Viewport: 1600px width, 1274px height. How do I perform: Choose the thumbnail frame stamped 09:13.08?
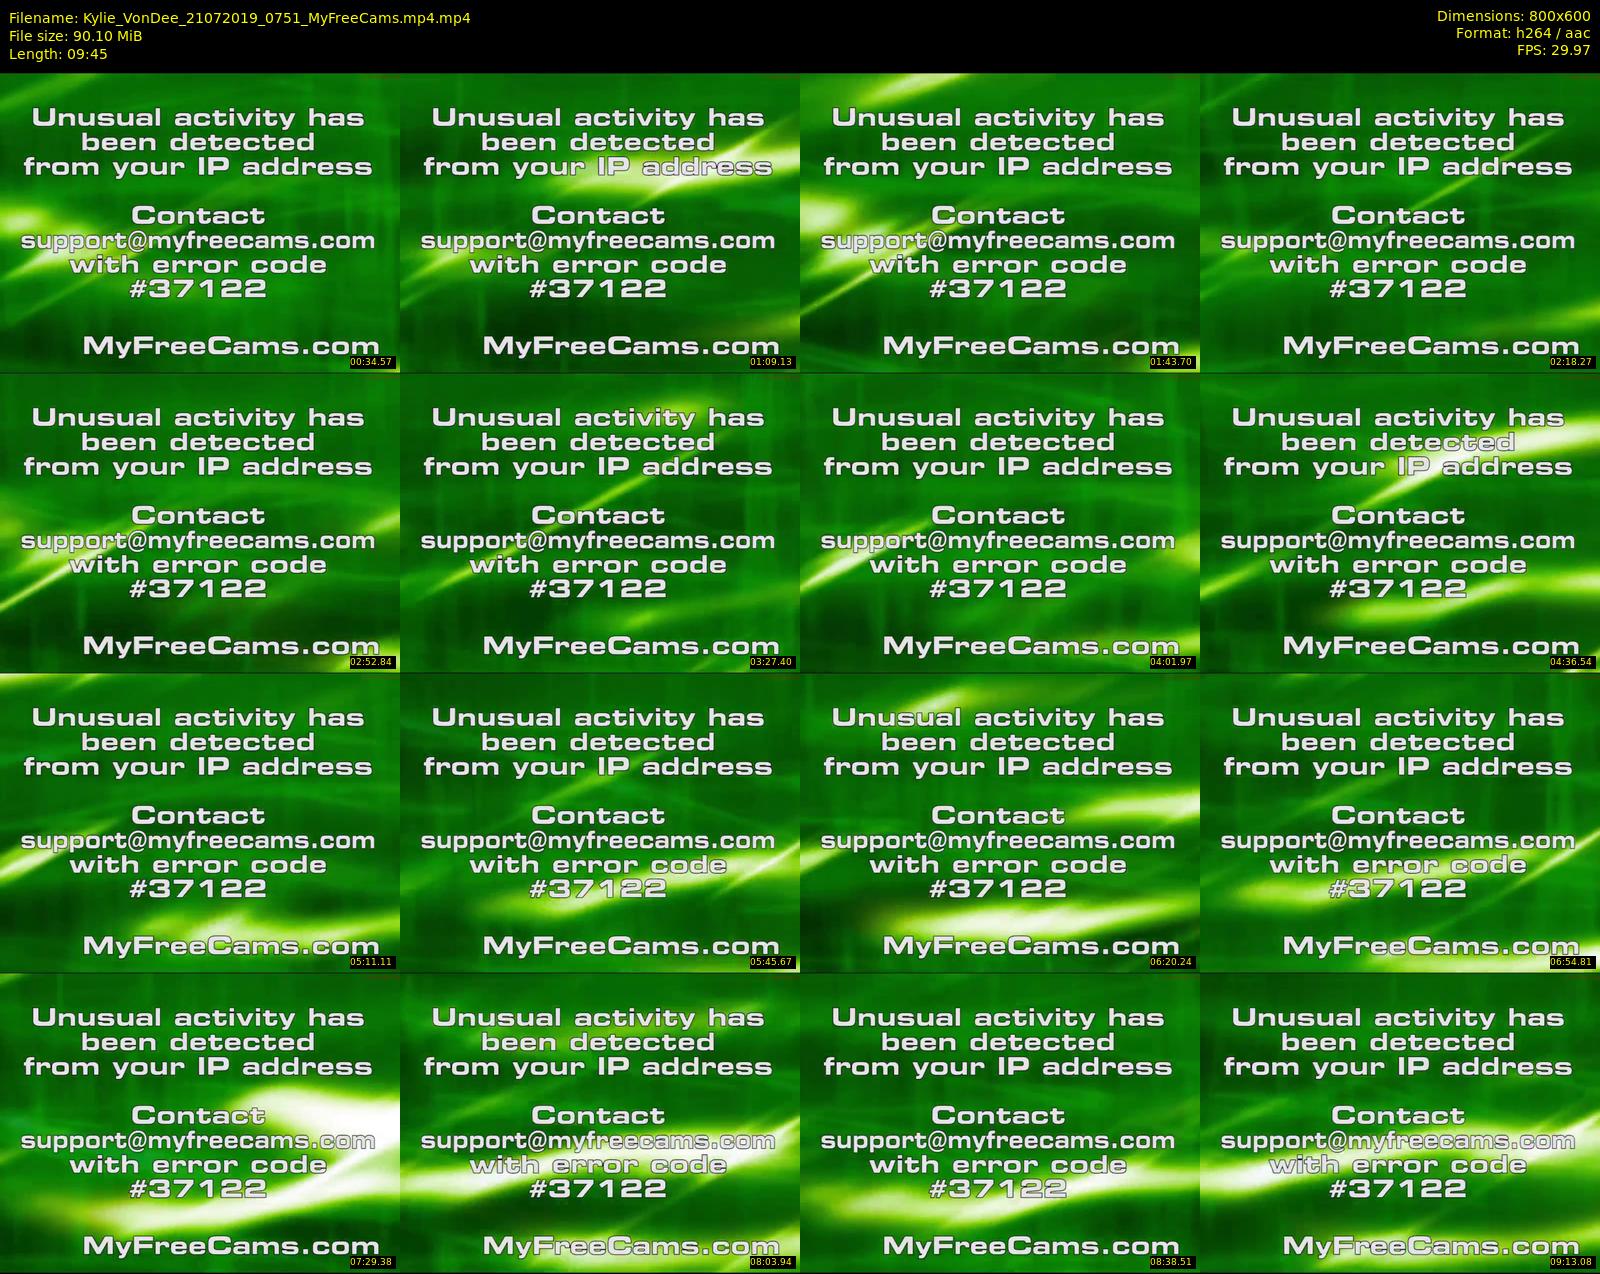point(1400,1122)
